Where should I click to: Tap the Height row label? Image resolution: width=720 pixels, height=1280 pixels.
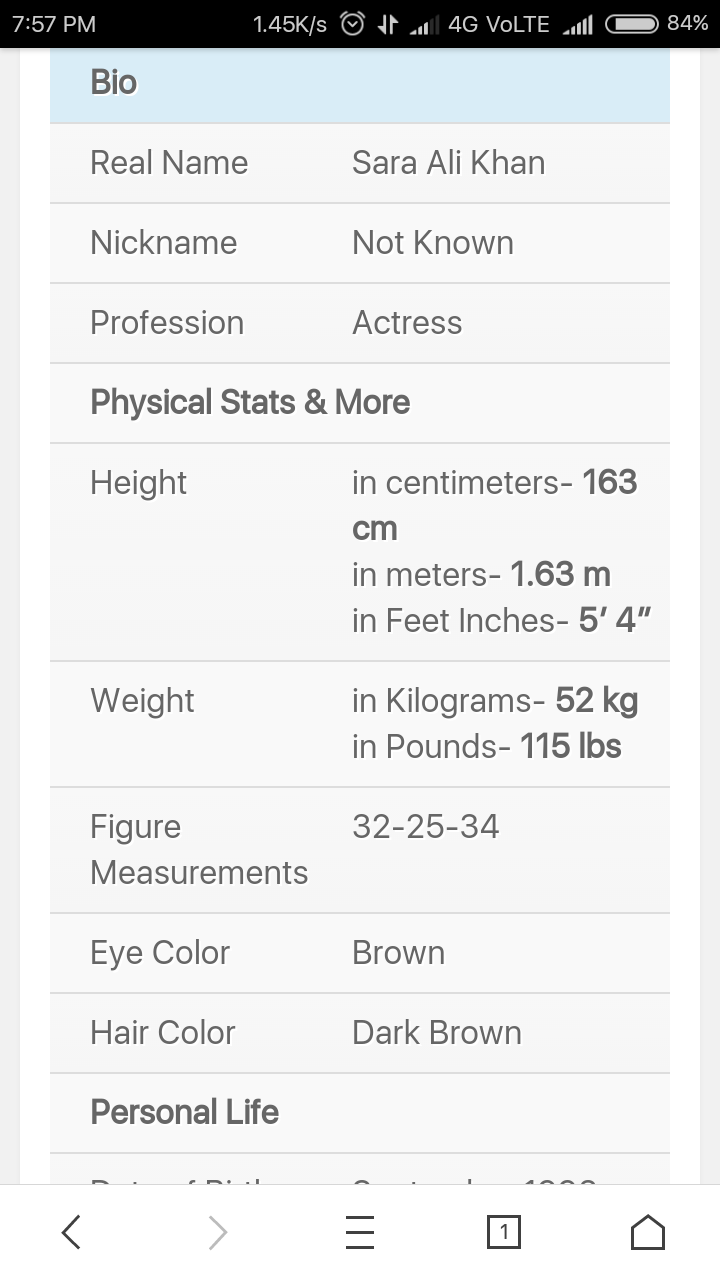pos(138,483)
